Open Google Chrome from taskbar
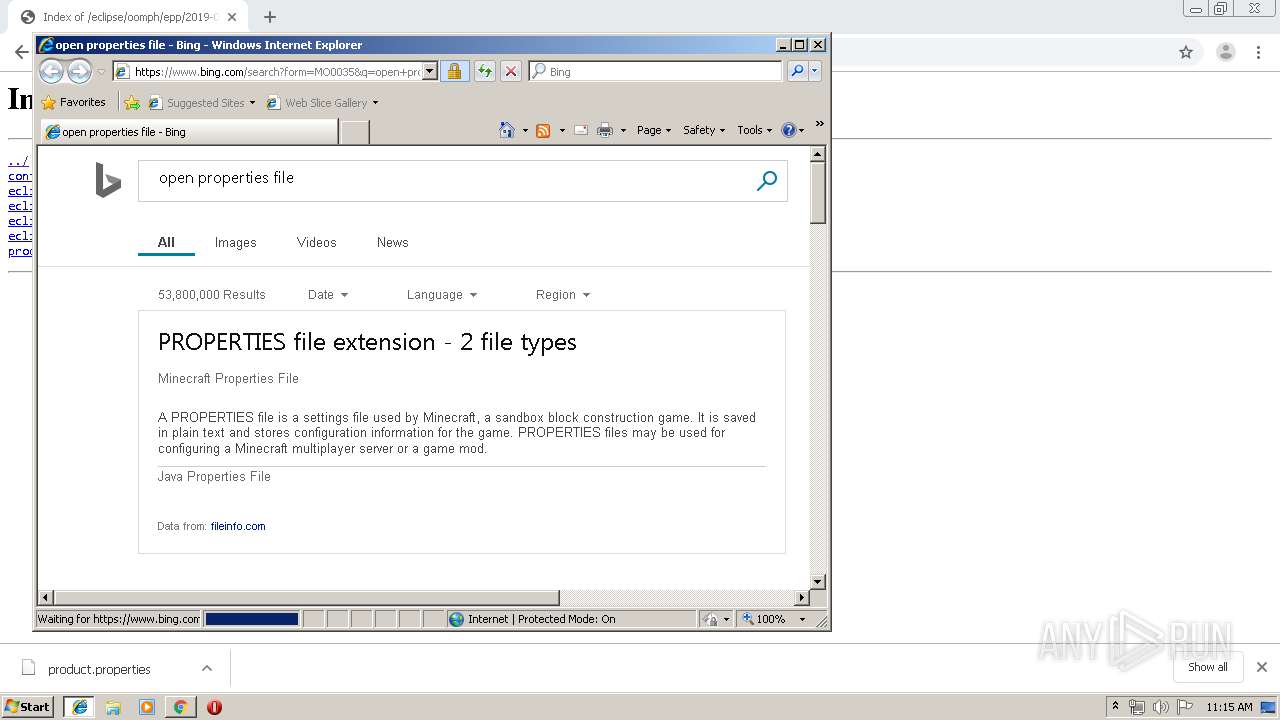 (180, 707)
